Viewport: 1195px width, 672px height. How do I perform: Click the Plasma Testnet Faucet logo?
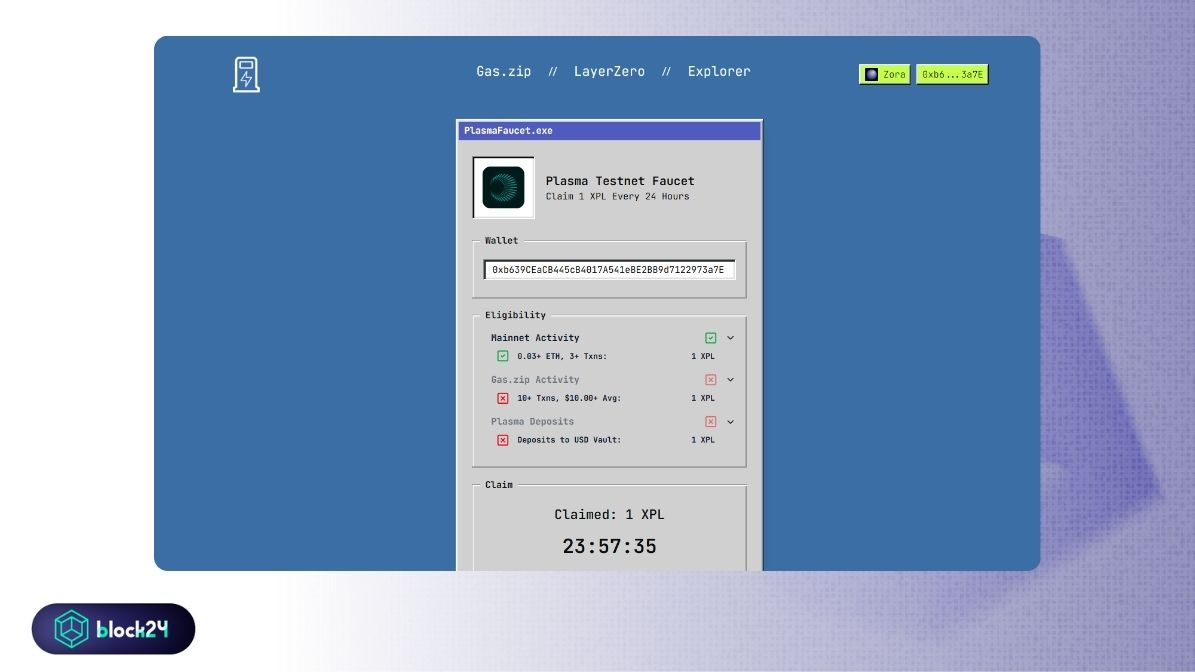click(x=503, y=187)
